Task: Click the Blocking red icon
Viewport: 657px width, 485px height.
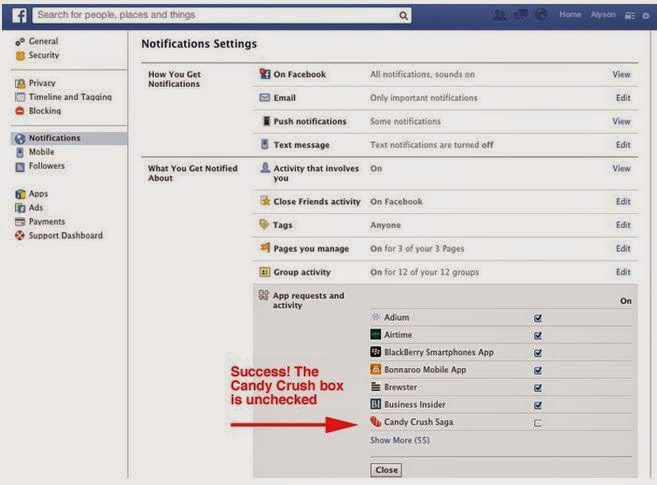Action: [20, 111]
